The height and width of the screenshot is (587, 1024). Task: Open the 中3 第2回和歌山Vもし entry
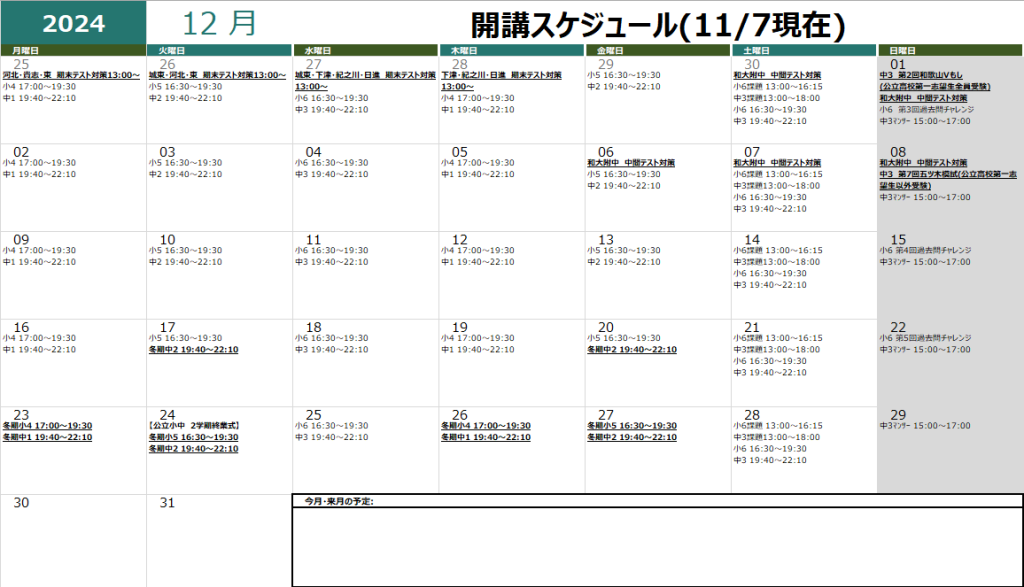925,75
